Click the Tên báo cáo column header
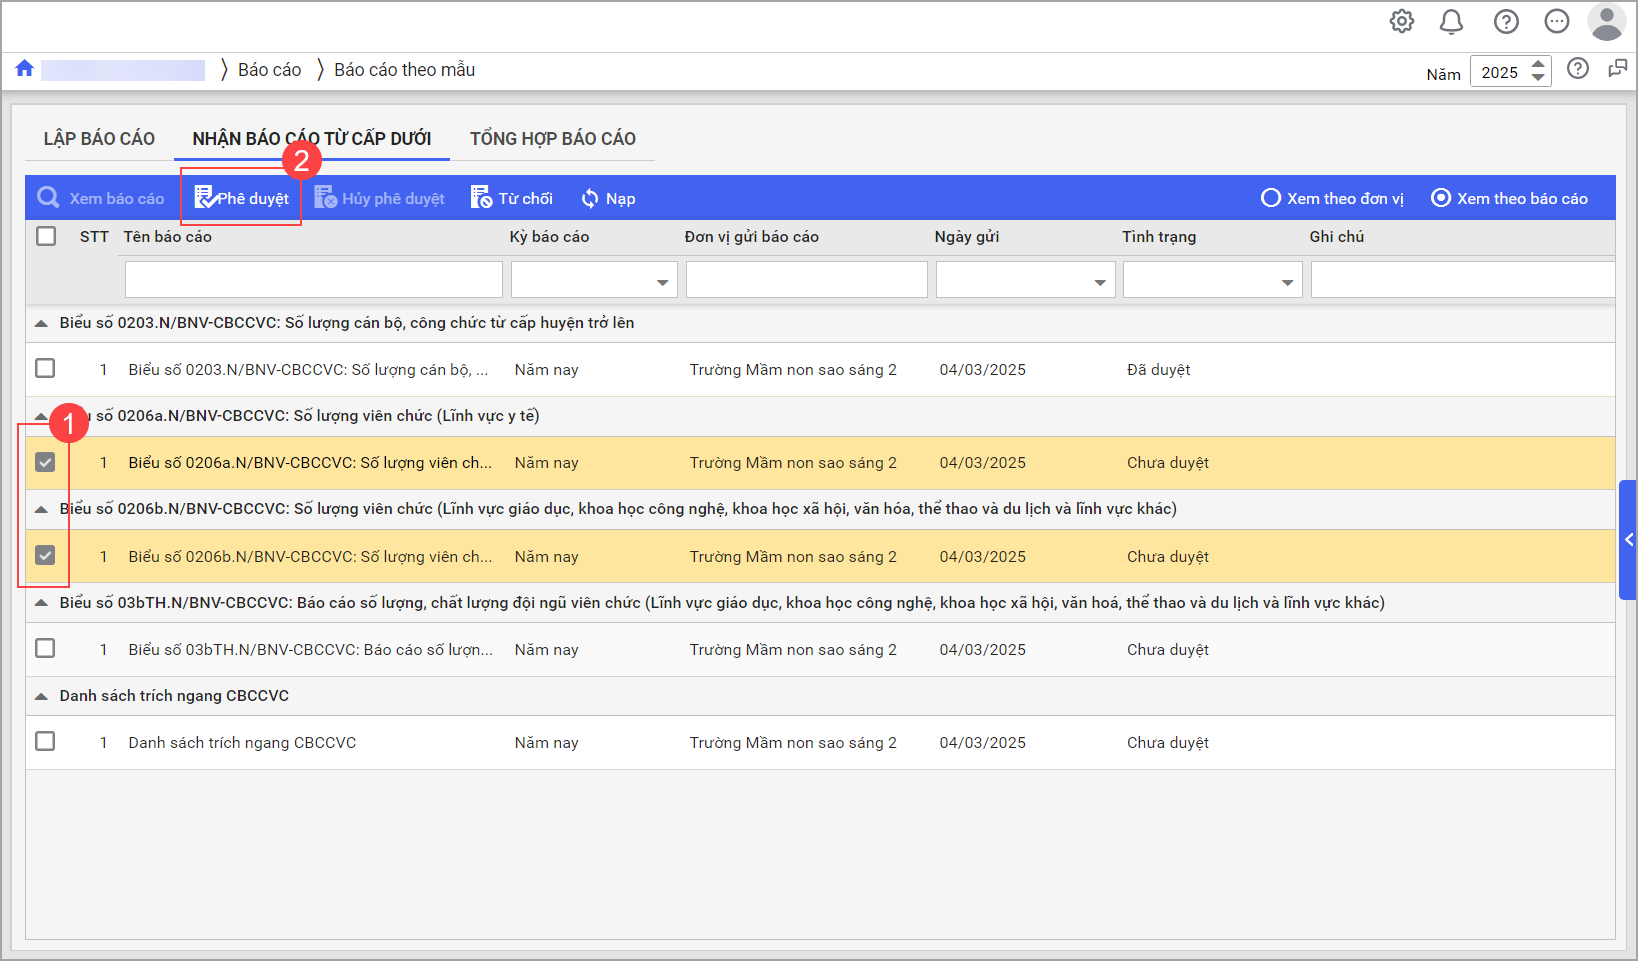Viewport: 1638px width, 961px height. [168, 237]
